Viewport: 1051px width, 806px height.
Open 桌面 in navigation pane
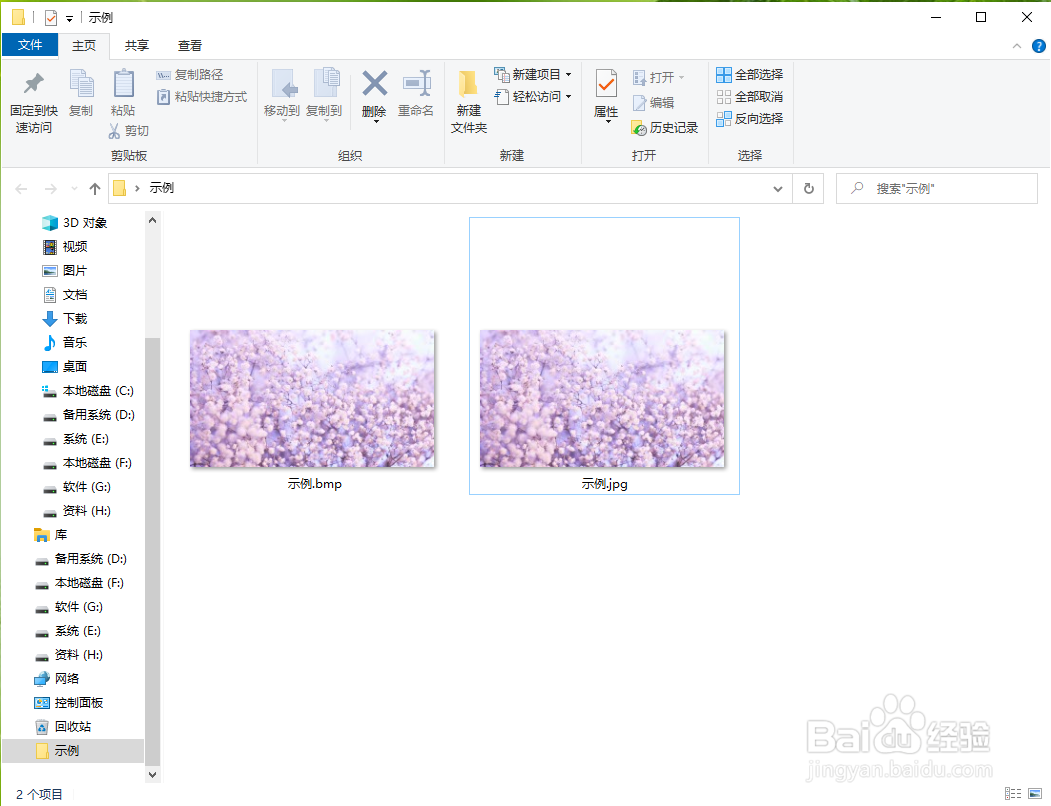tap(65, 367)
